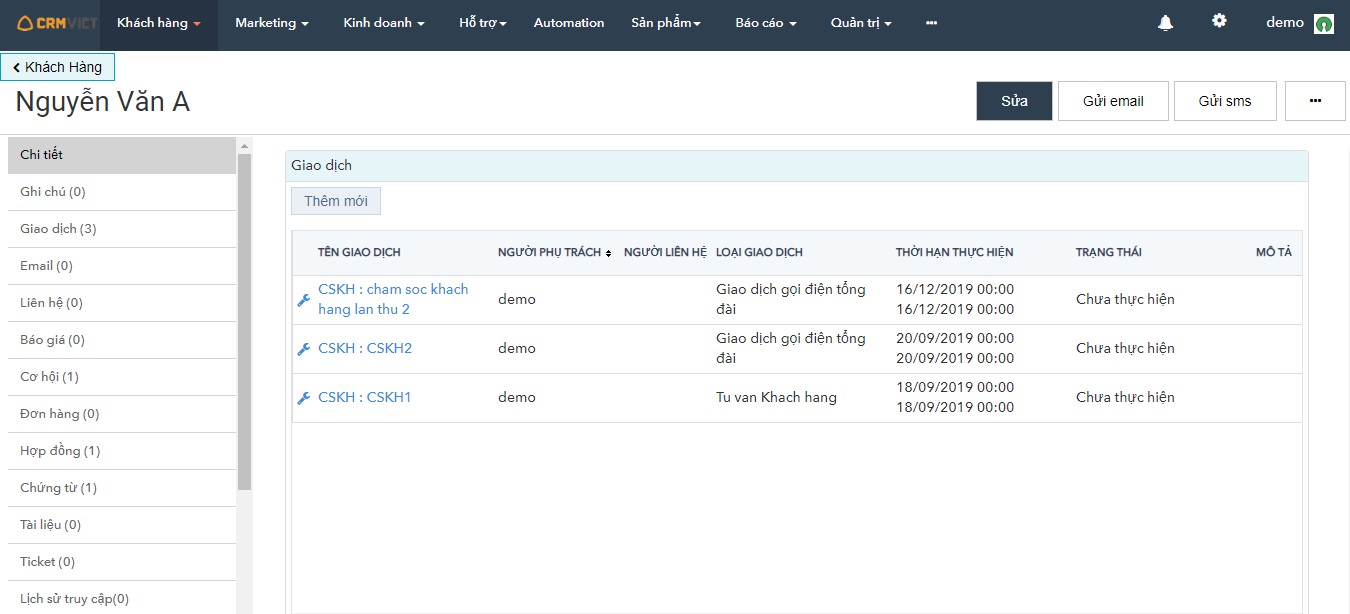This screenshot has width=1350, height=614.
Task: Open Lịch sử truy cập section
Action: point(122,599)
